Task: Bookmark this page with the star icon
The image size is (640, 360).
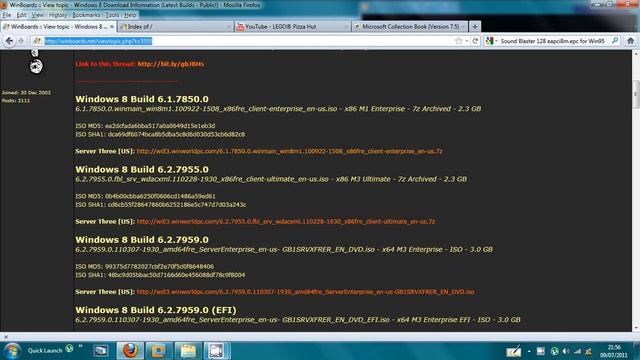Action: coord(458,41)
